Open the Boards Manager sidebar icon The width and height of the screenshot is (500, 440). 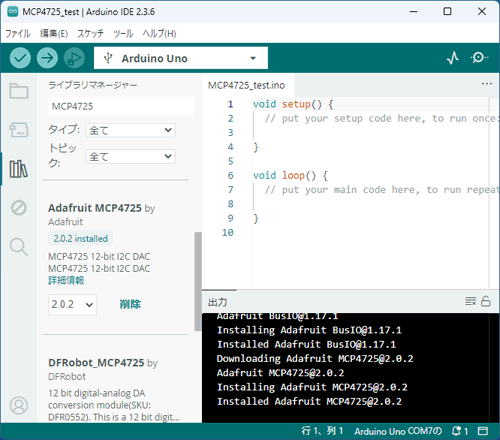coord(19,130)
